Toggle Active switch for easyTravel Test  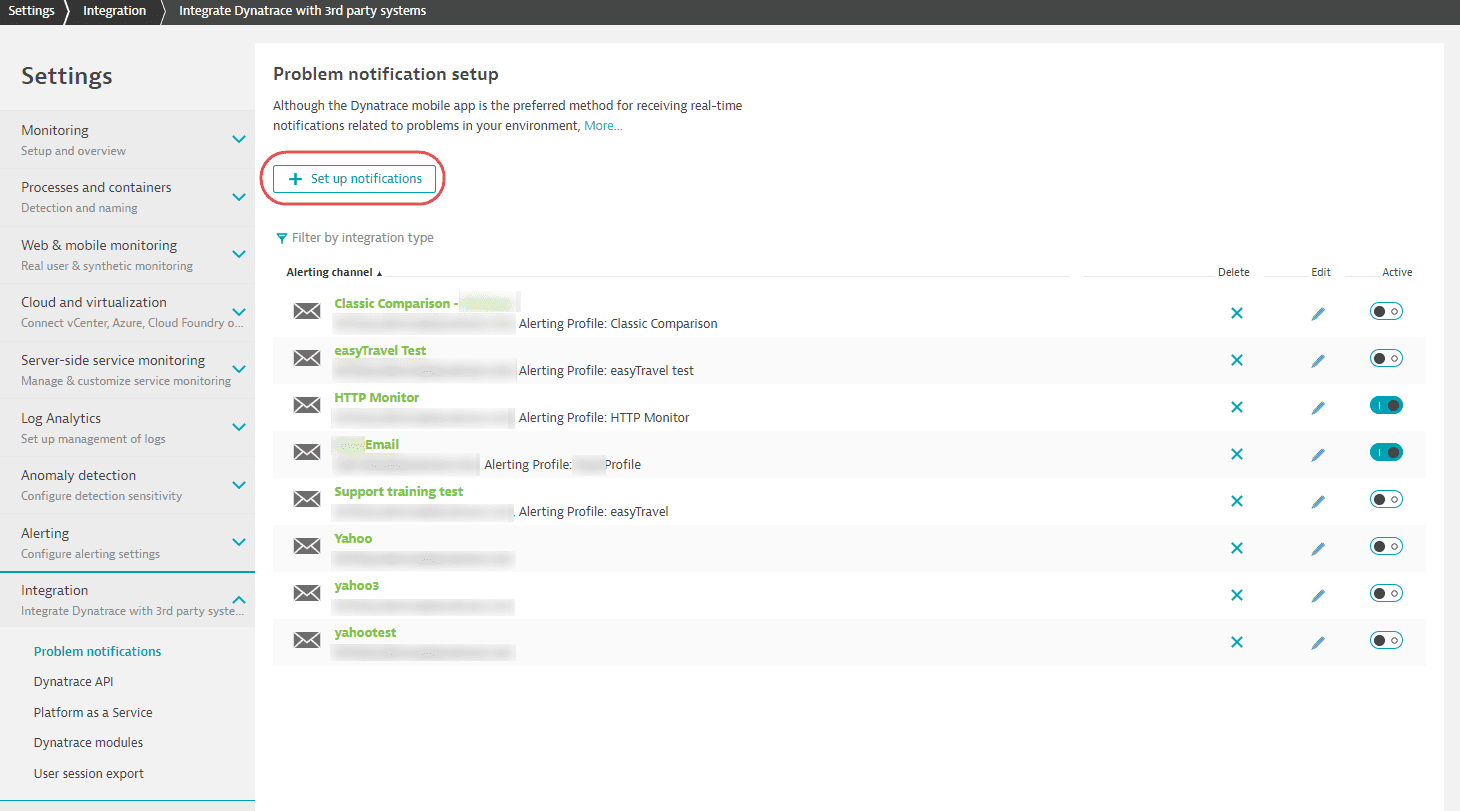(1386, 358)
